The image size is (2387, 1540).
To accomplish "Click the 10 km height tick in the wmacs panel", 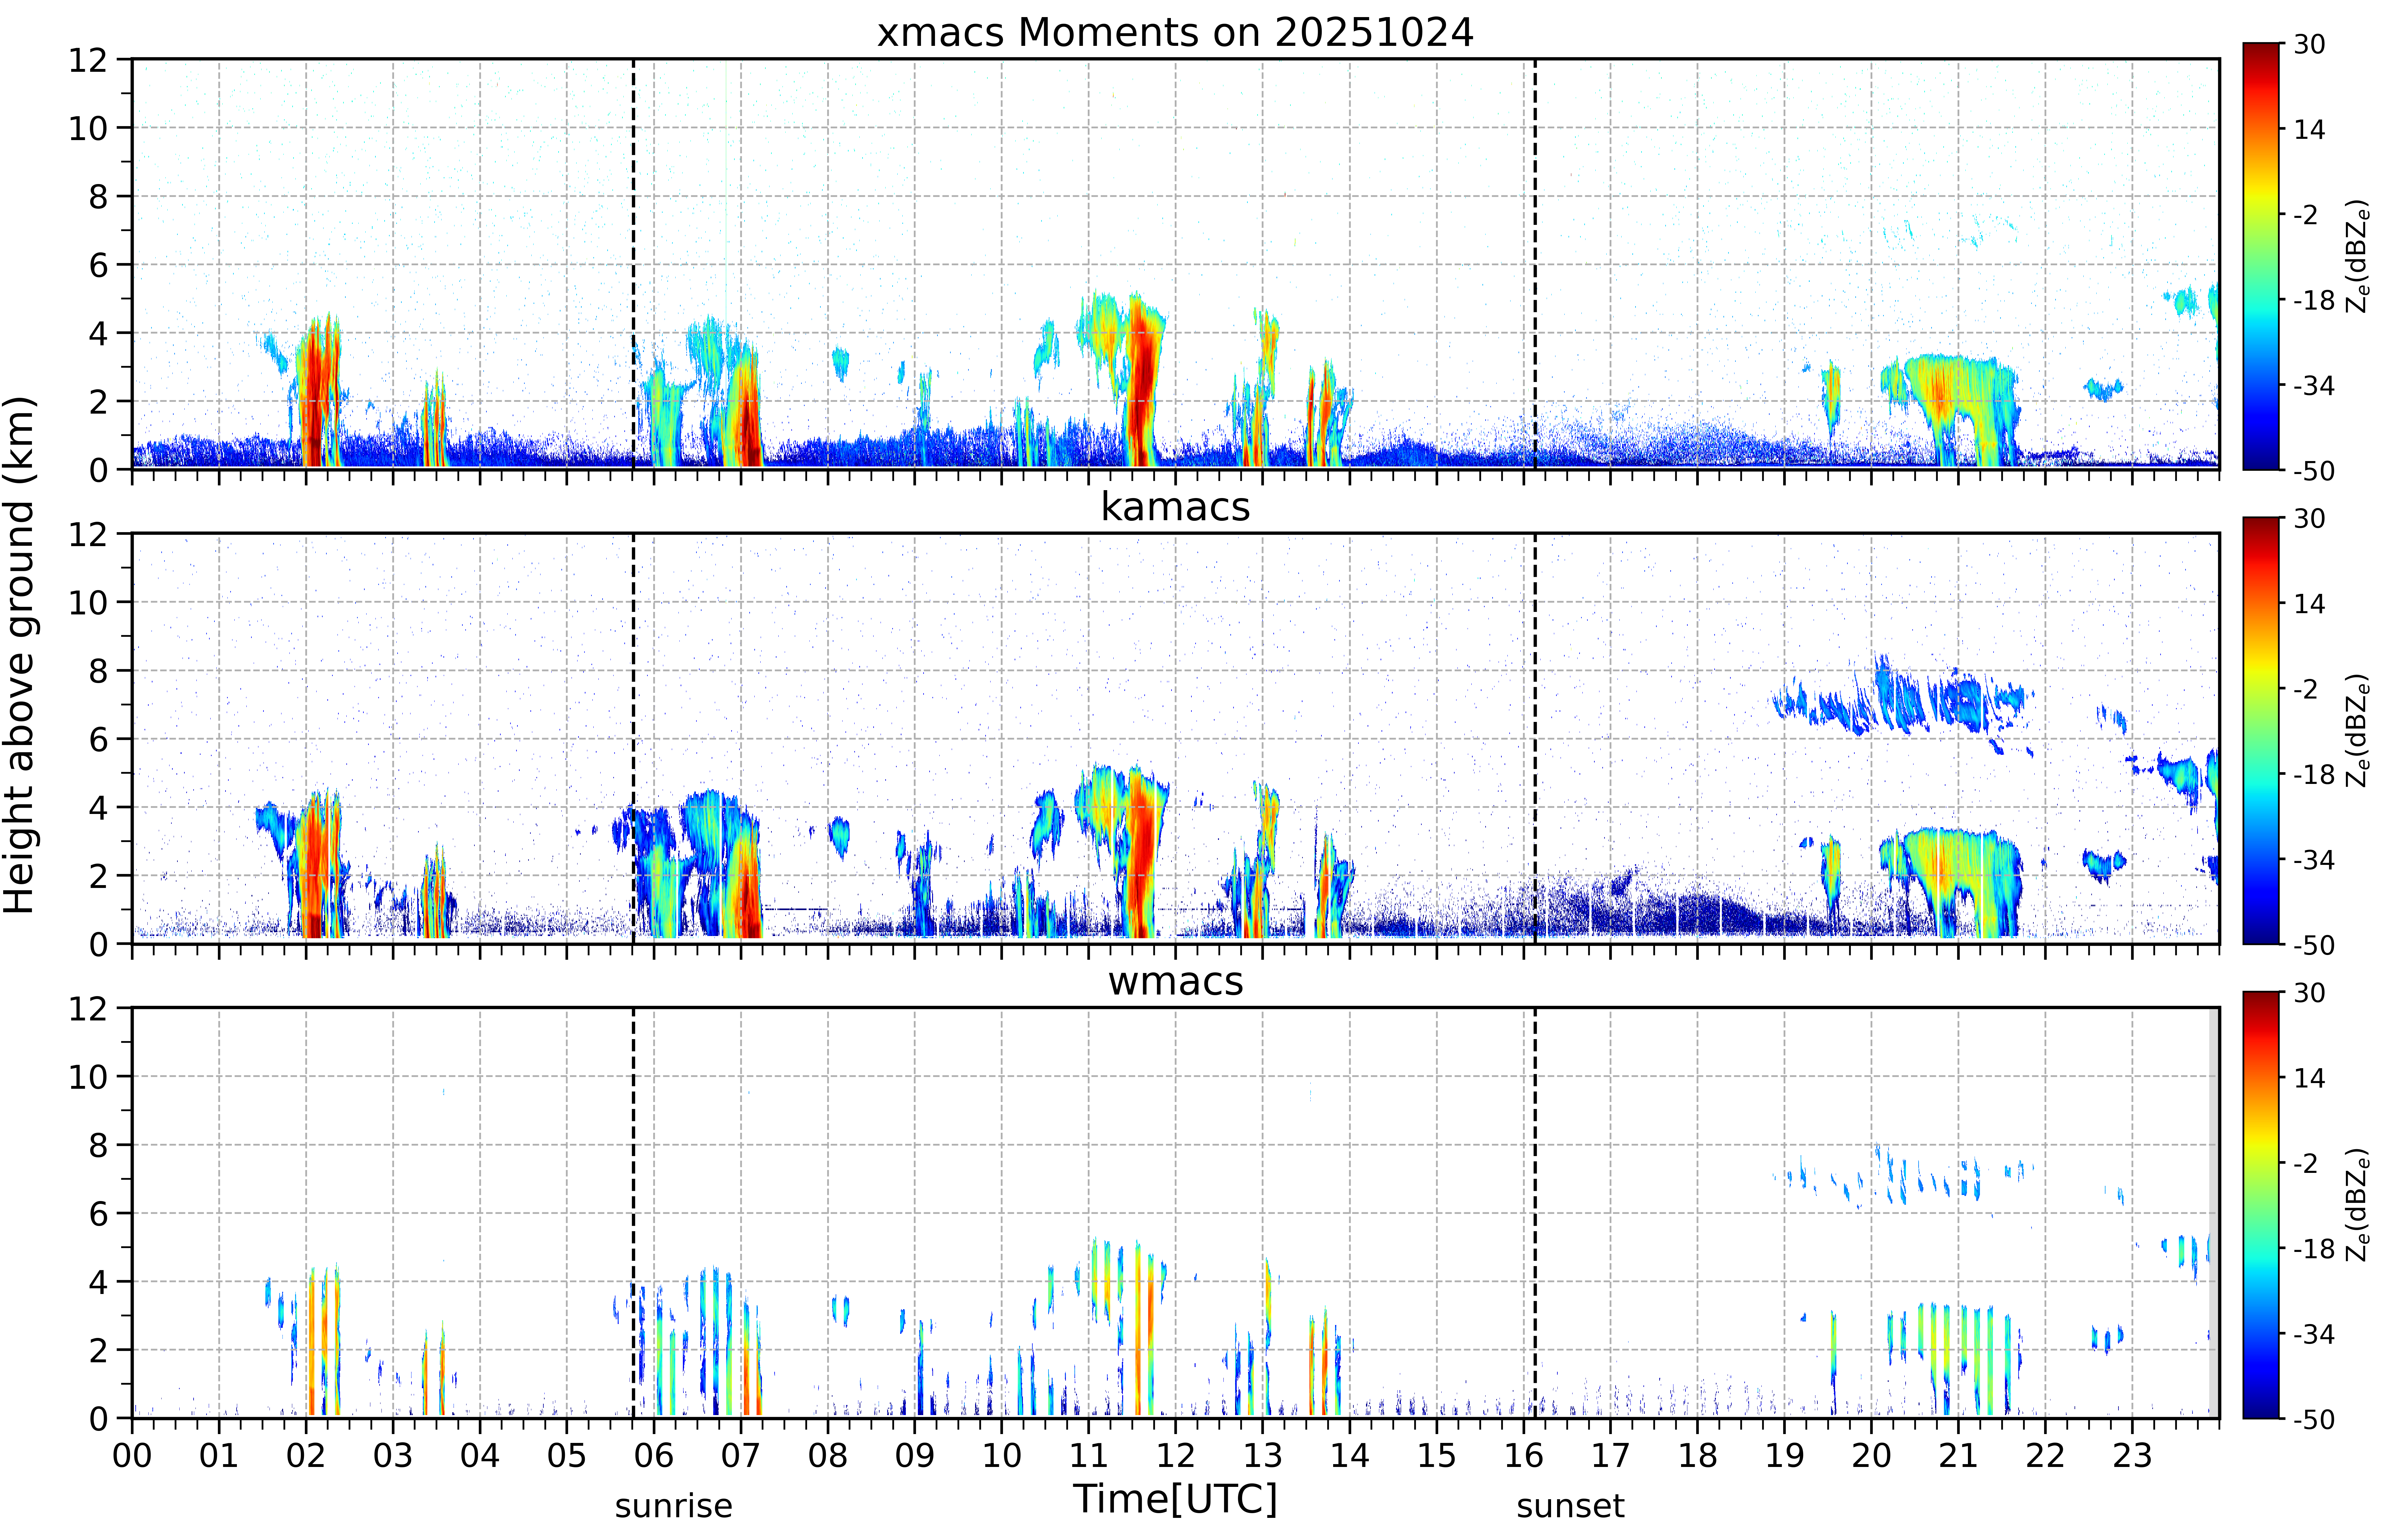I will tap(88, 1077).
